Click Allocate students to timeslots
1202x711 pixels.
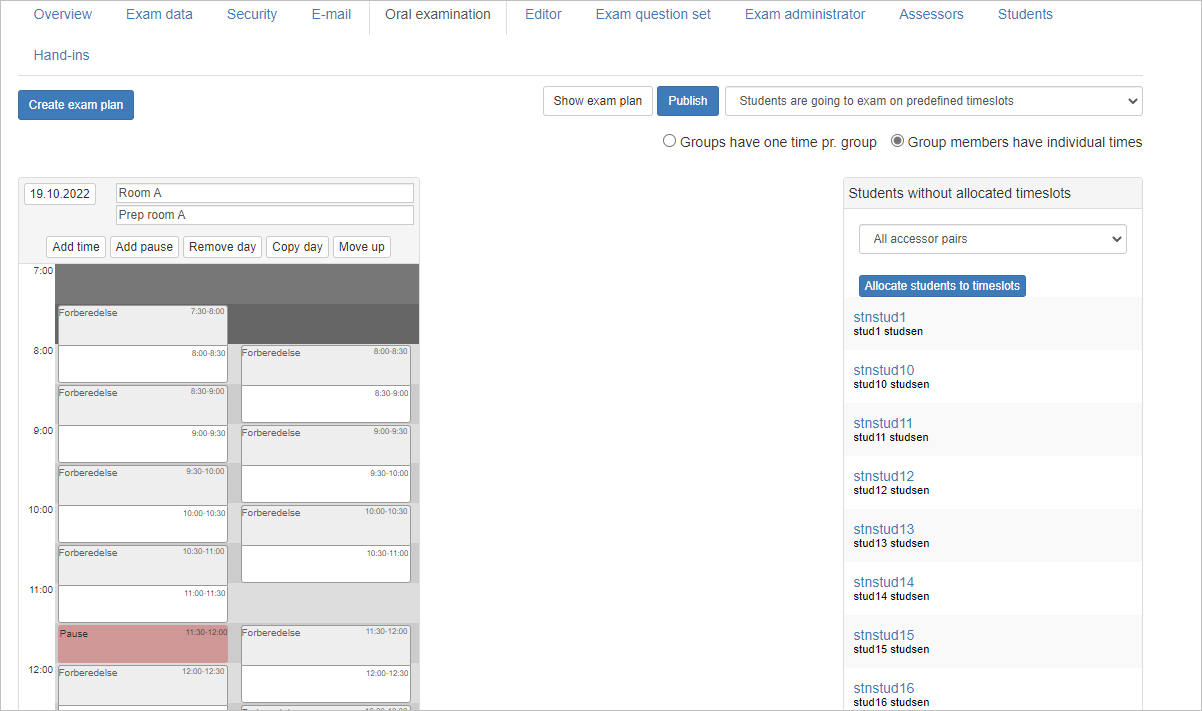(x=942, y=286)
